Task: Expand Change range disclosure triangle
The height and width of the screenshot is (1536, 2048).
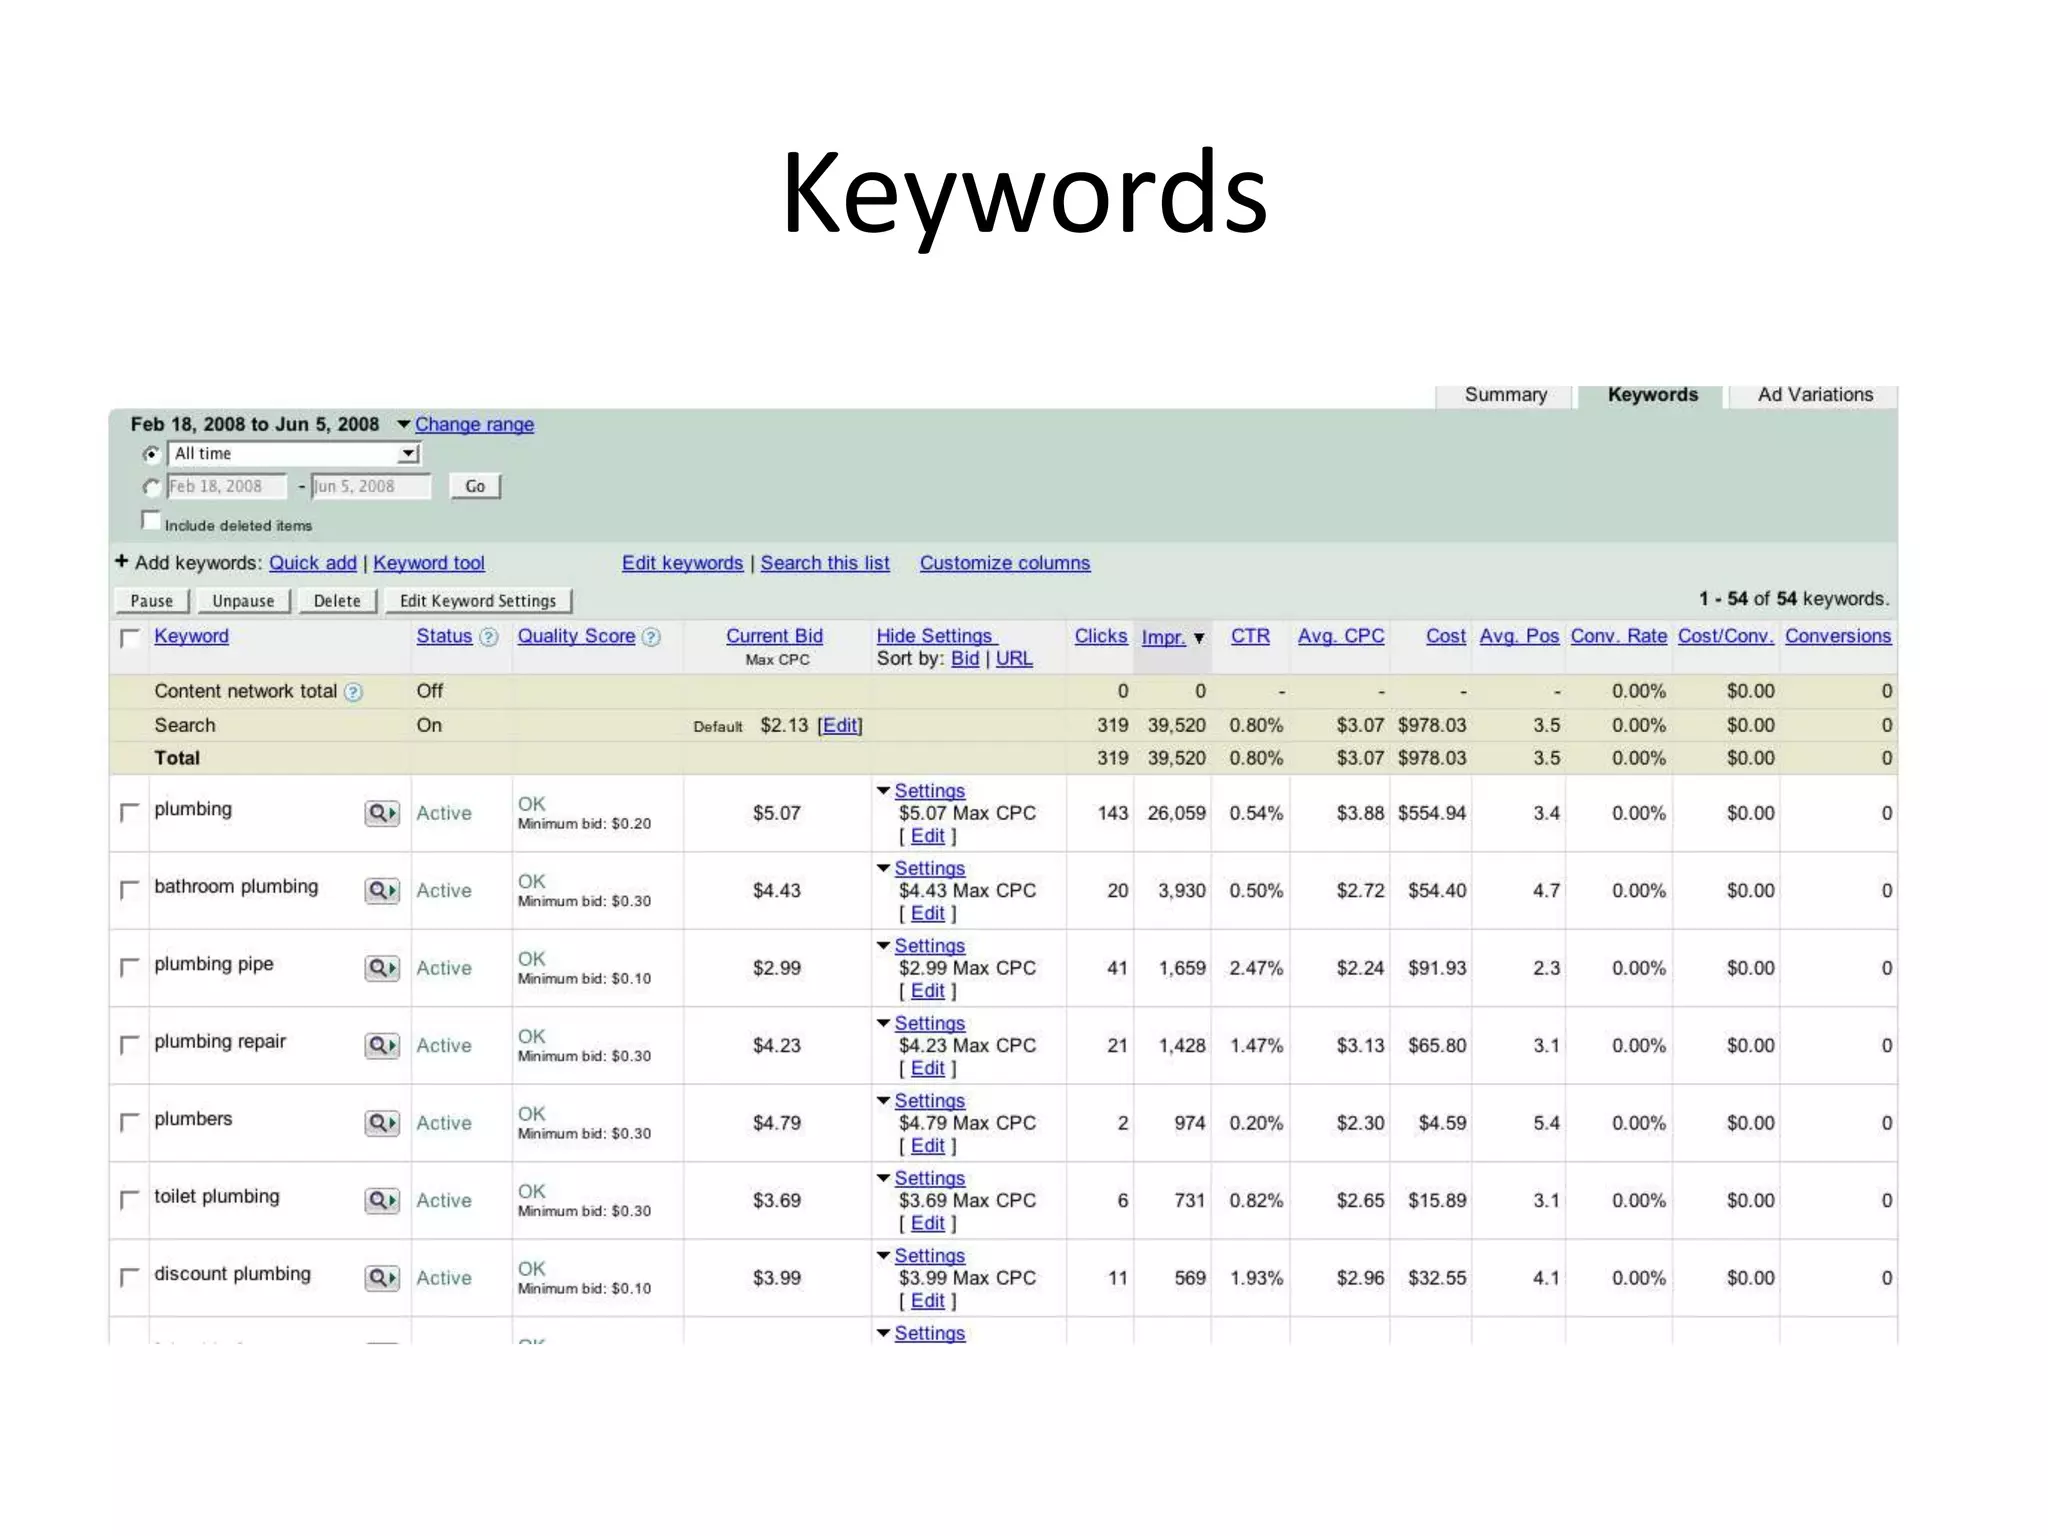Action: click(x=404, y=424)
